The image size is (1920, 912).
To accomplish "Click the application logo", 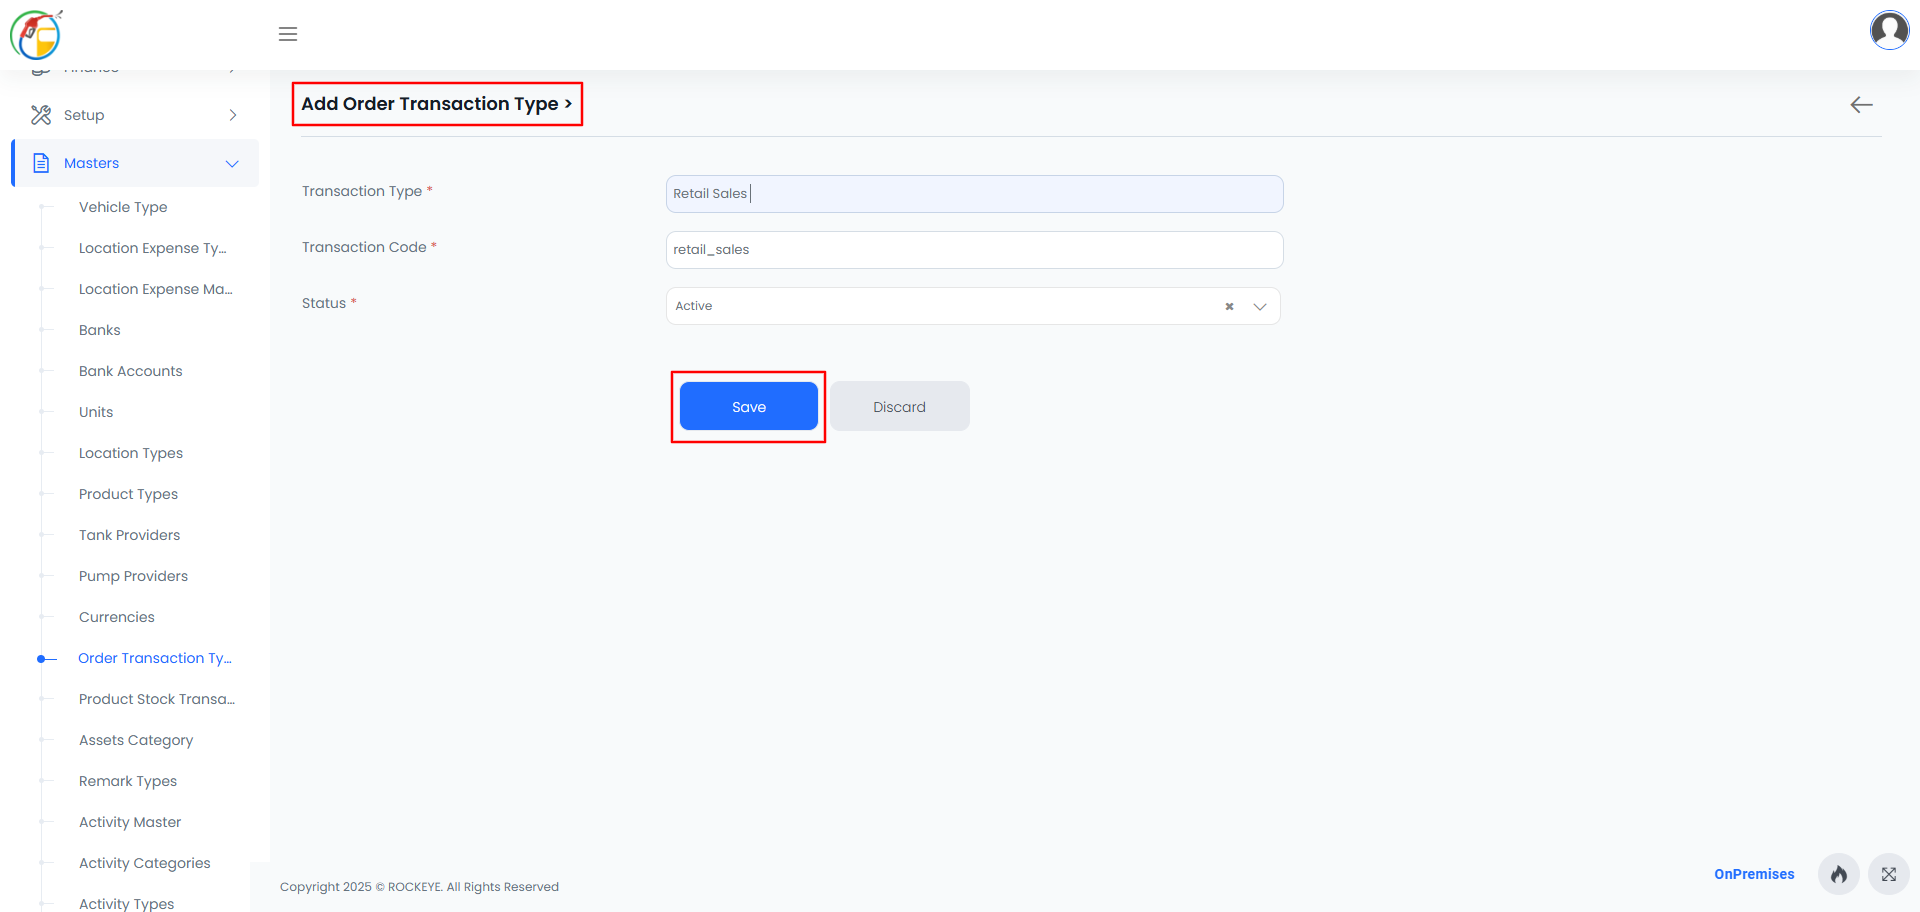I will point(36,34).
